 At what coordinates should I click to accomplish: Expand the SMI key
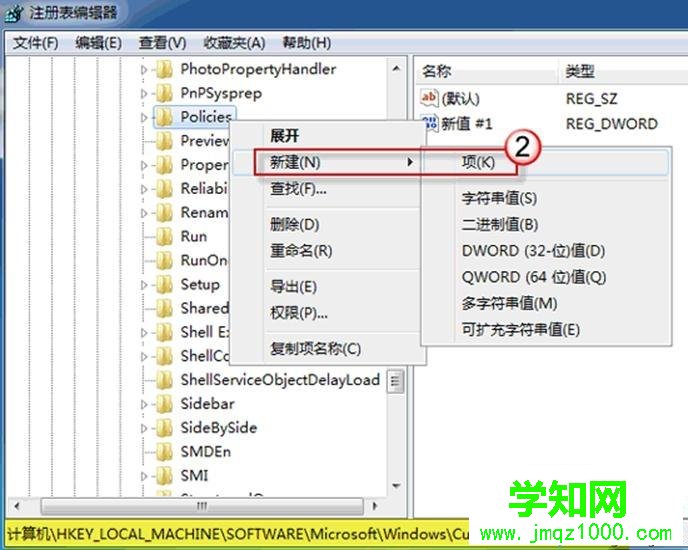144,476
